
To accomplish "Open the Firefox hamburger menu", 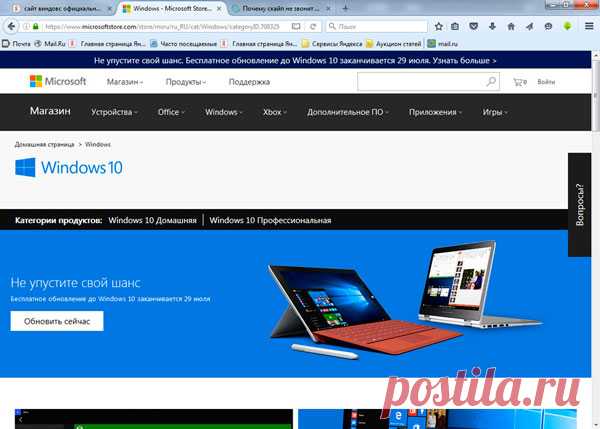I will pyautogui.click(x=589, y=26).
